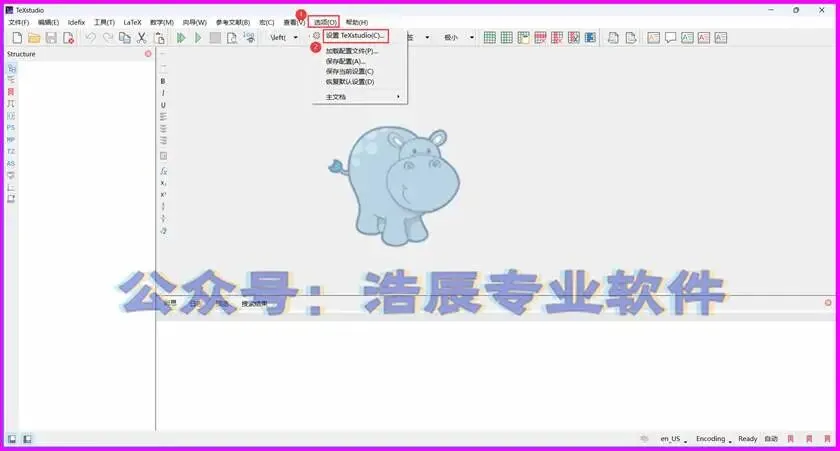Open the 向导(W) menu
The height and width of the screenshot is (451, 840).
point(194,22)
